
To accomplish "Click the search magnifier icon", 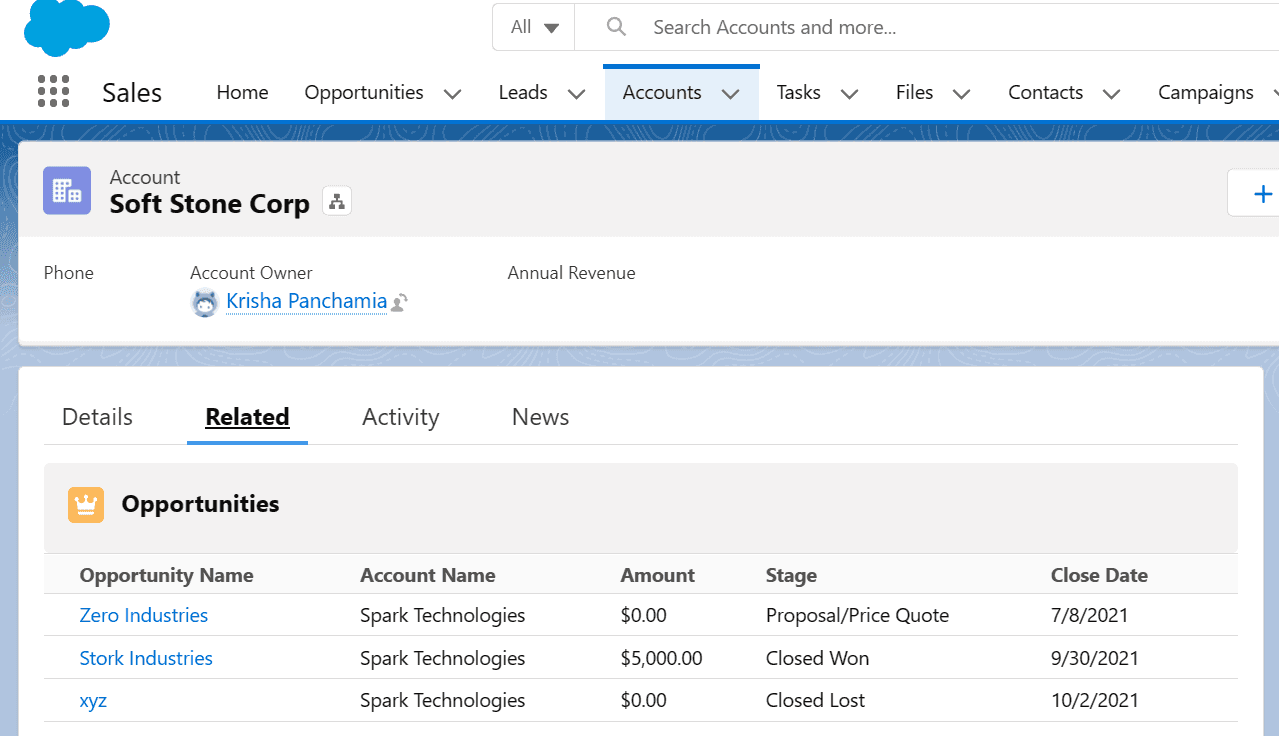I will pos(616,27).
